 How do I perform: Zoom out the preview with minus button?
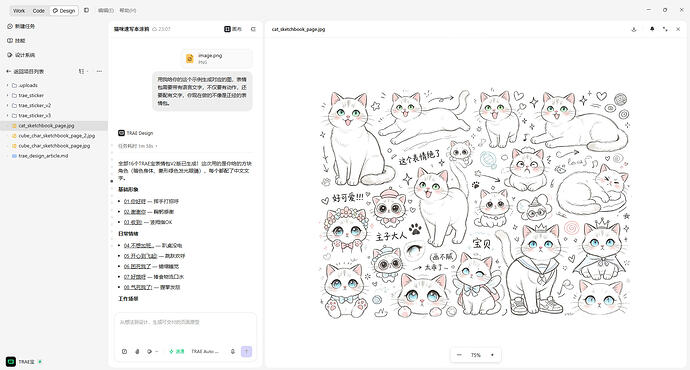[459, 355]
